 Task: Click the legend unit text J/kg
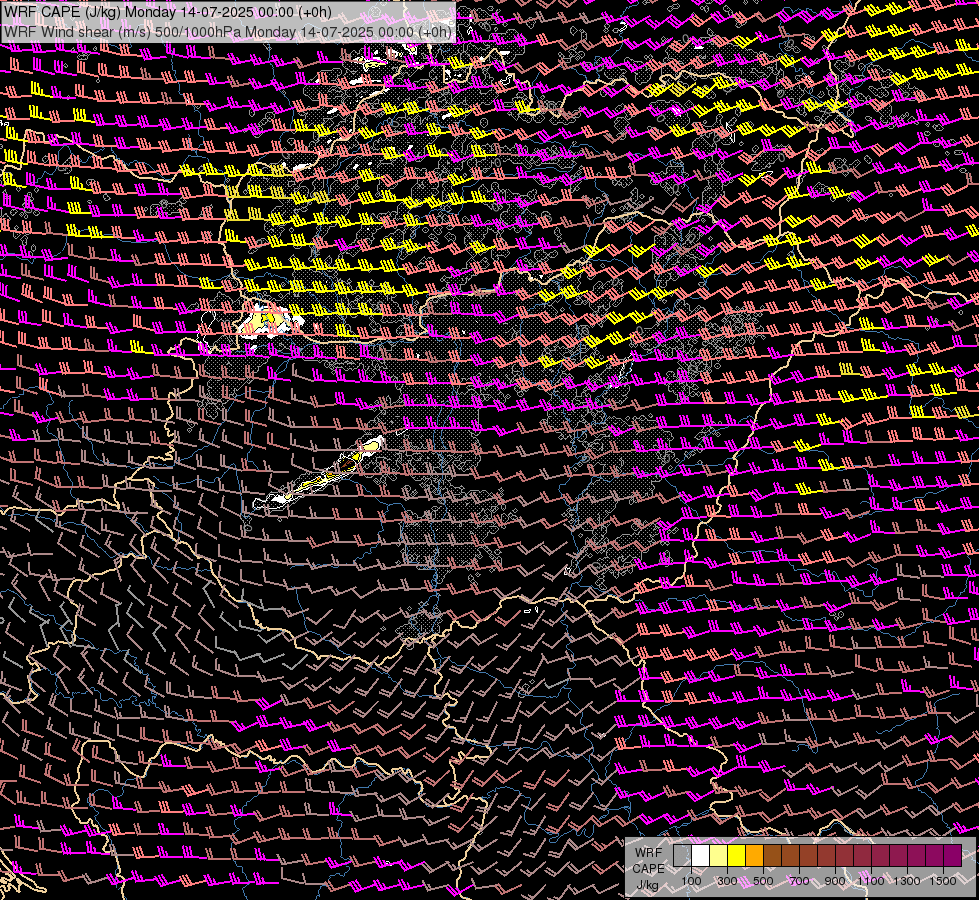tap(647, 885)
